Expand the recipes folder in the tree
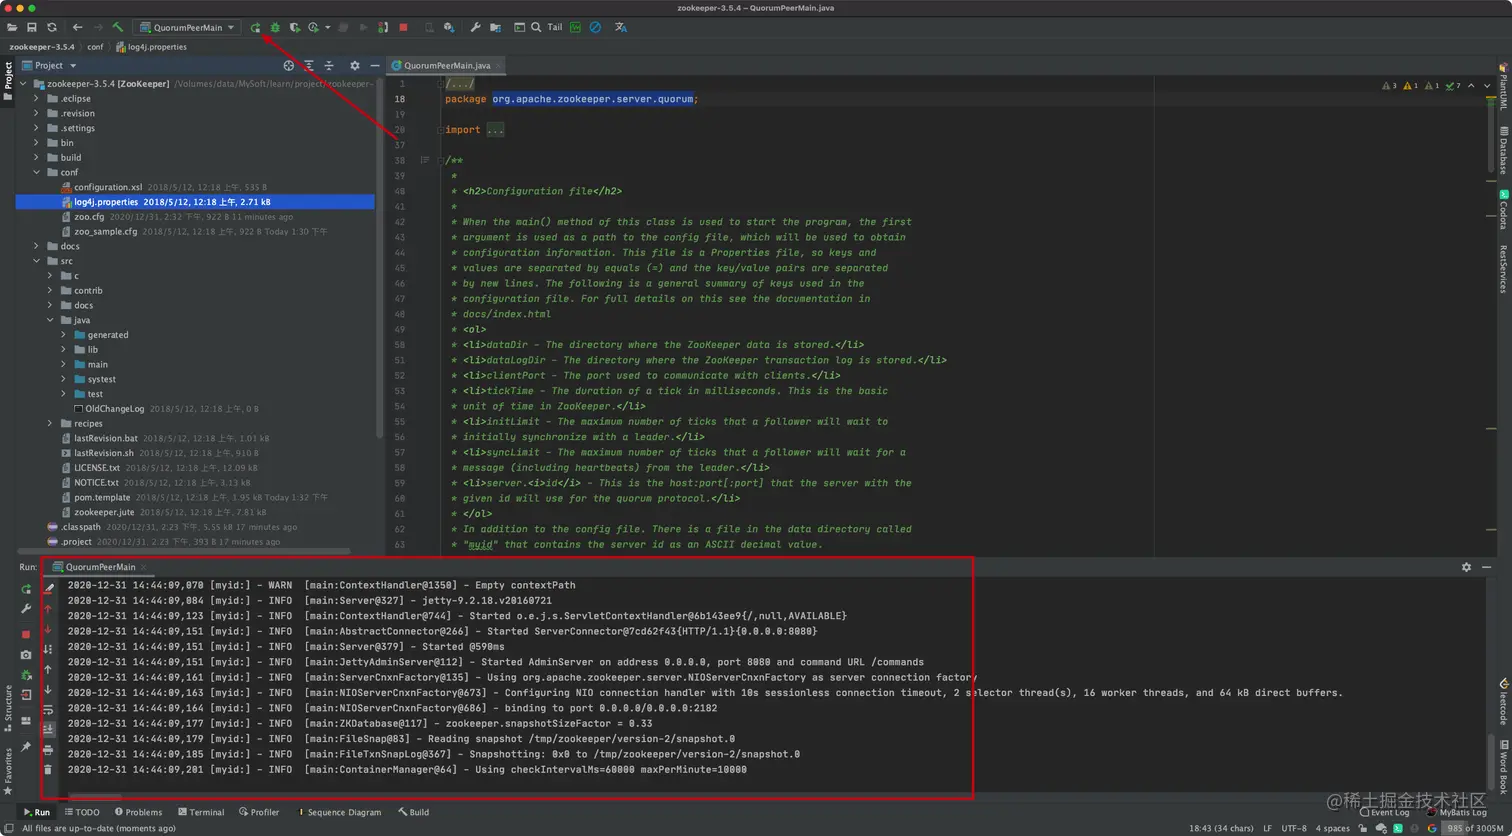The width and height of the screenshot is (1512, 836). pos(50,423)
